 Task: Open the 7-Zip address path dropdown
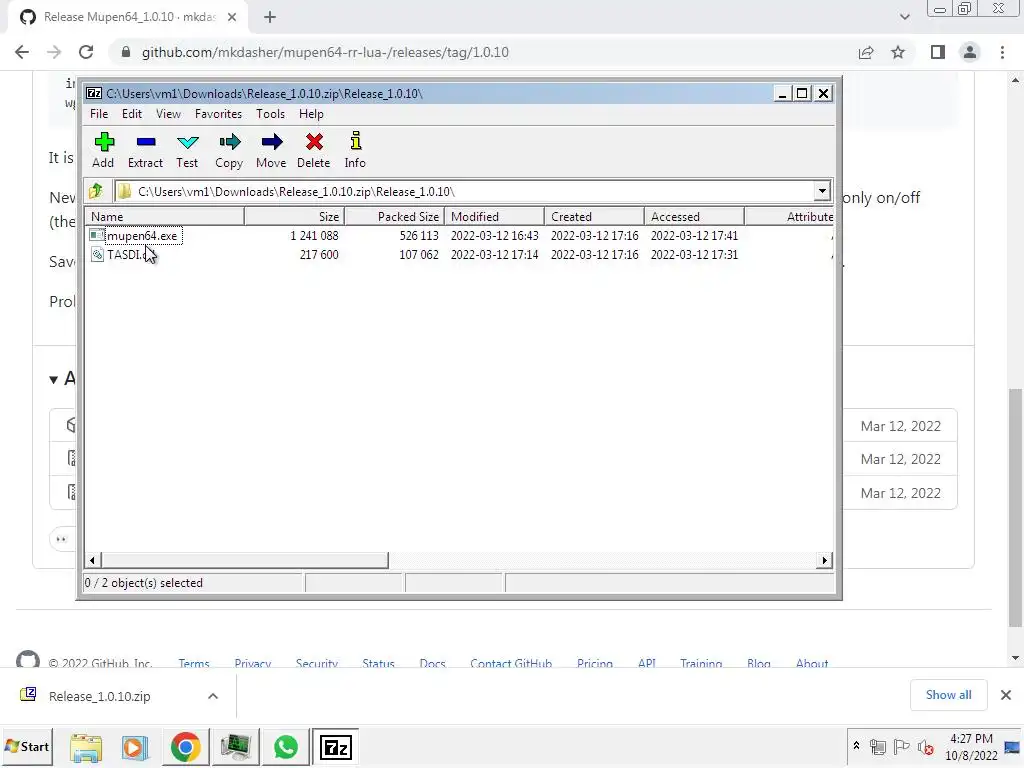click(822, 191)
